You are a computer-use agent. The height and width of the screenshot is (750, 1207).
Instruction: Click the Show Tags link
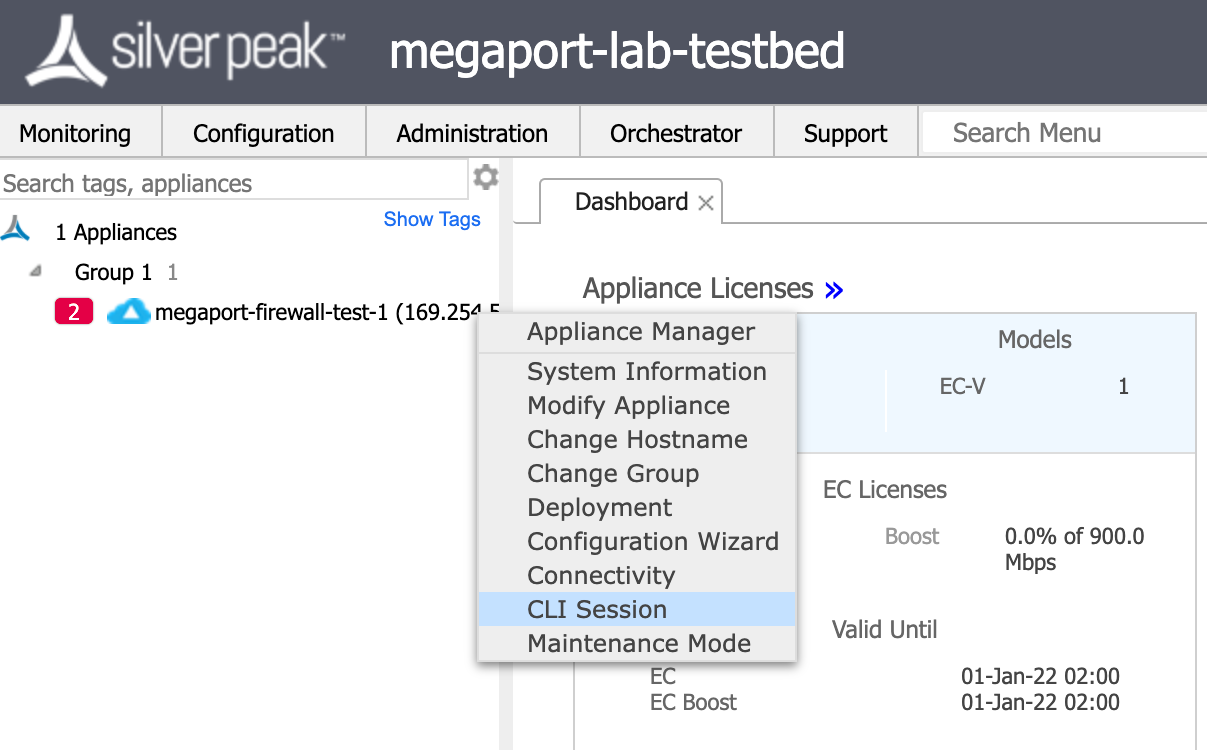432,219
